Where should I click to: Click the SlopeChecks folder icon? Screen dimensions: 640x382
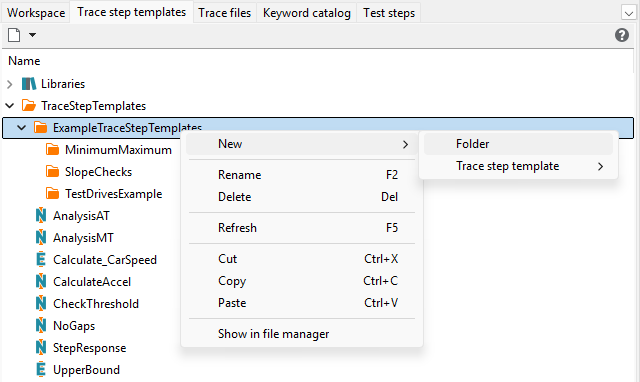point(52,172)
